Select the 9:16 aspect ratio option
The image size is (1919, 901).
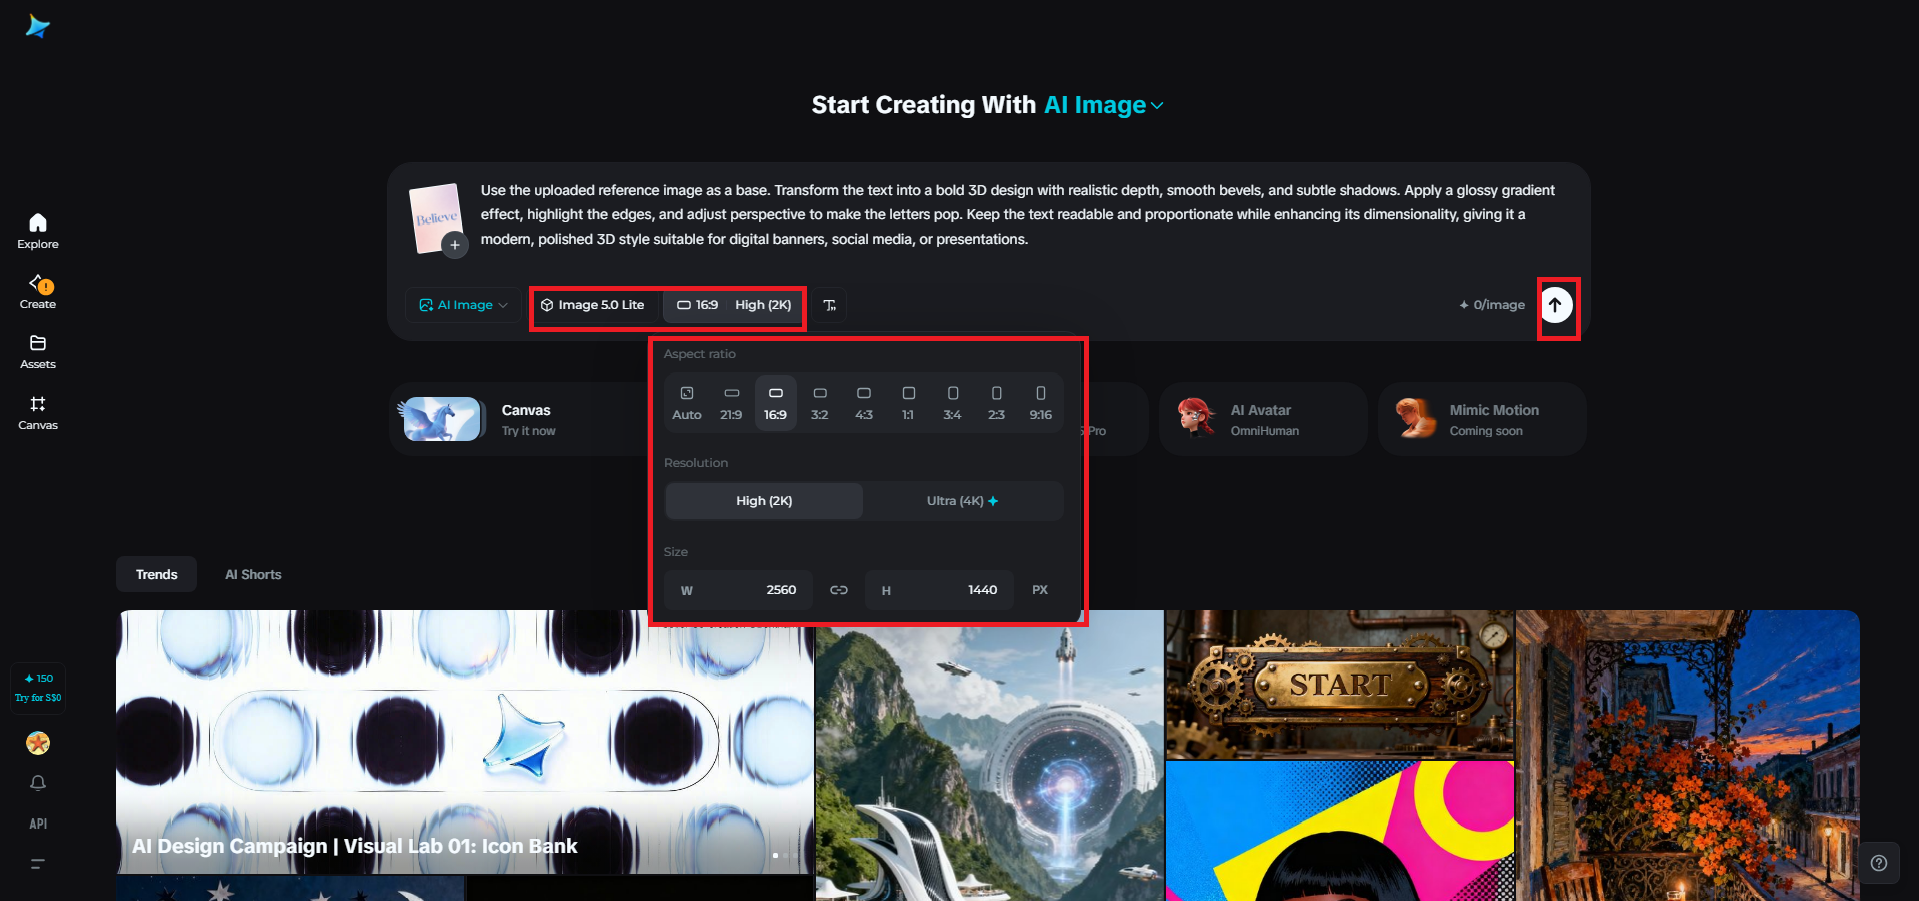[1041, 403]
